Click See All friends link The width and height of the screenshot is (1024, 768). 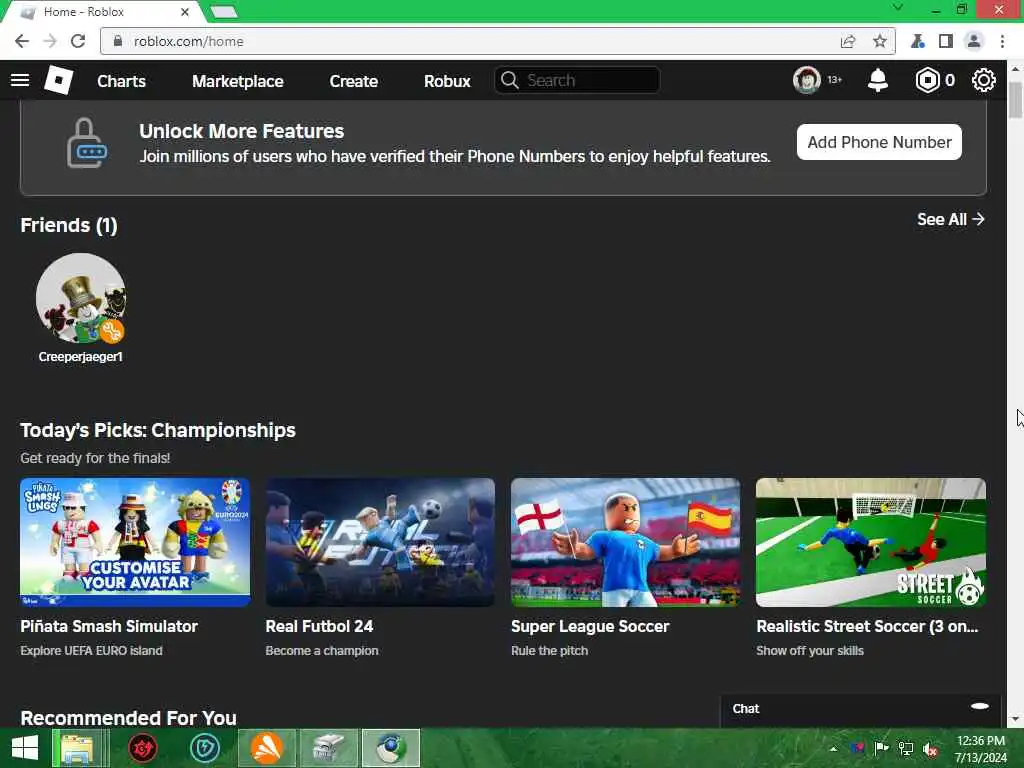point(950,219)
